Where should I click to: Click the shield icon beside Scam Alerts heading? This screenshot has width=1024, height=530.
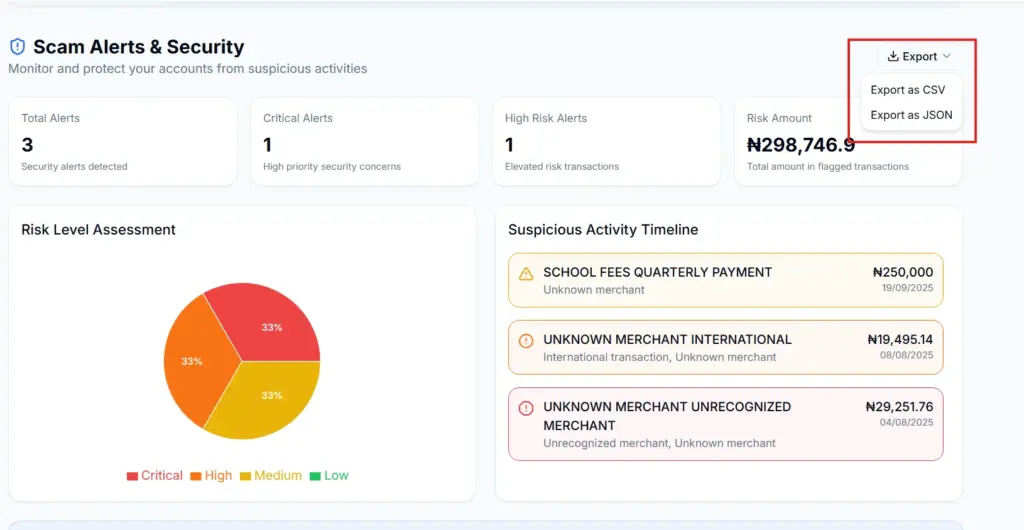[17, 46]
